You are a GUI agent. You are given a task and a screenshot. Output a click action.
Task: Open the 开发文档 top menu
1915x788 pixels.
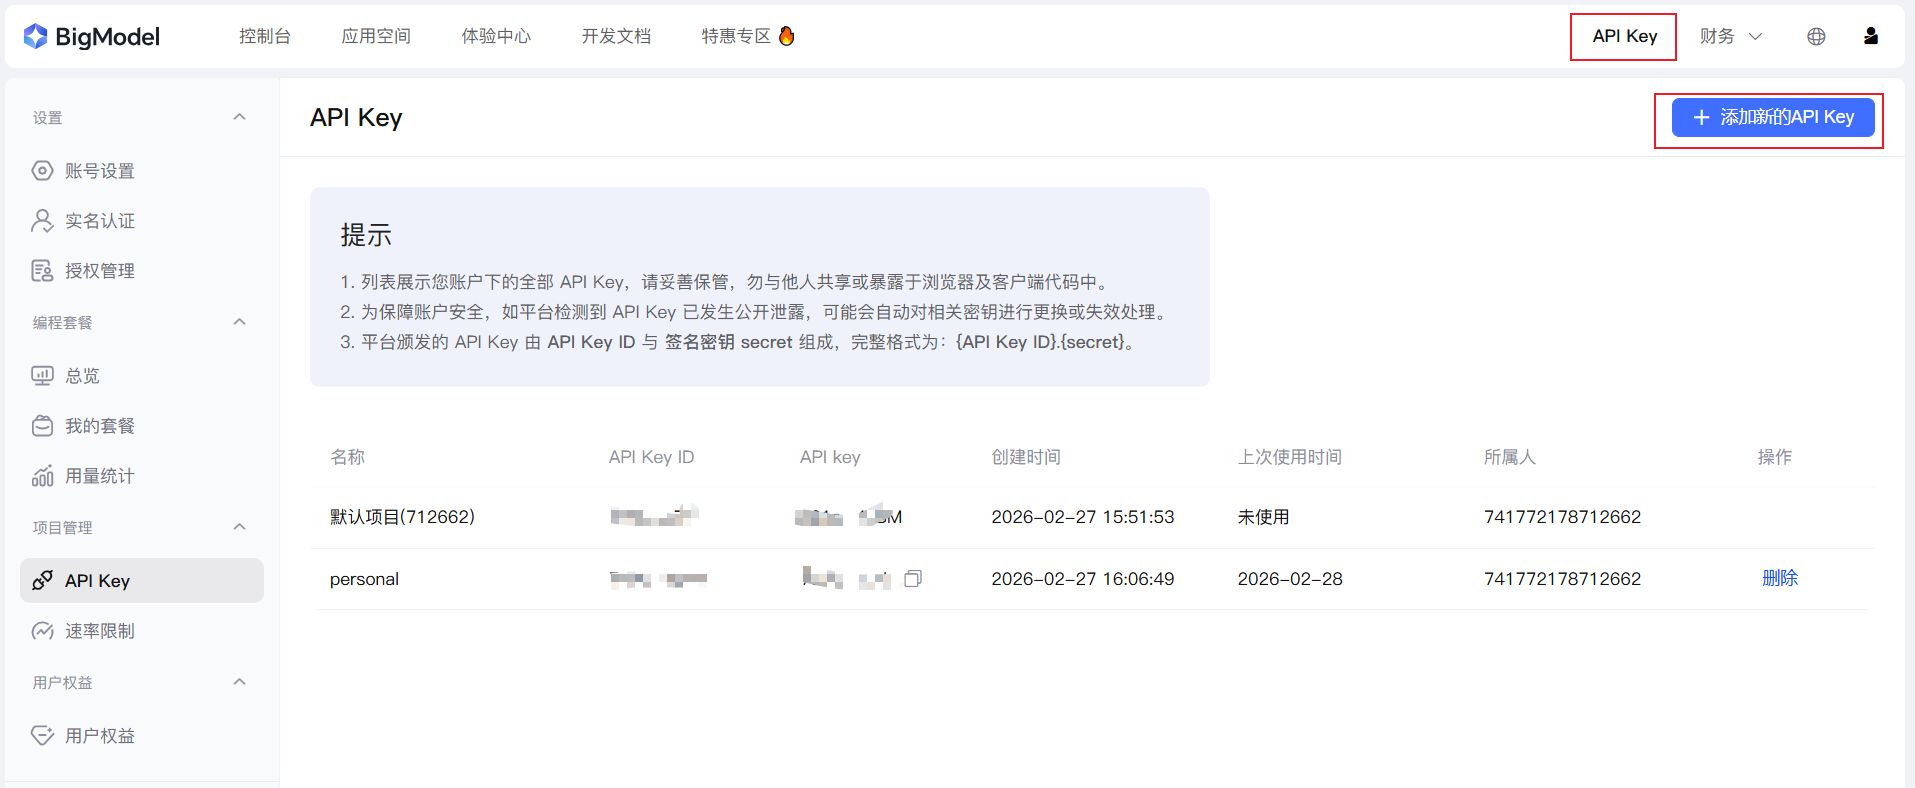coord(616,36)
